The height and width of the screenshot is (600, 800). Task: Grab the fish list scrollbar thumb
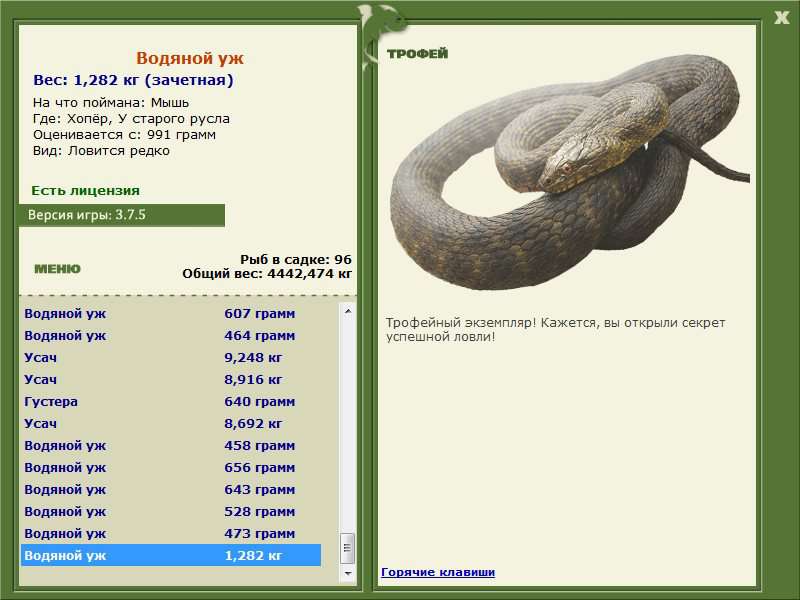[347, 548]
